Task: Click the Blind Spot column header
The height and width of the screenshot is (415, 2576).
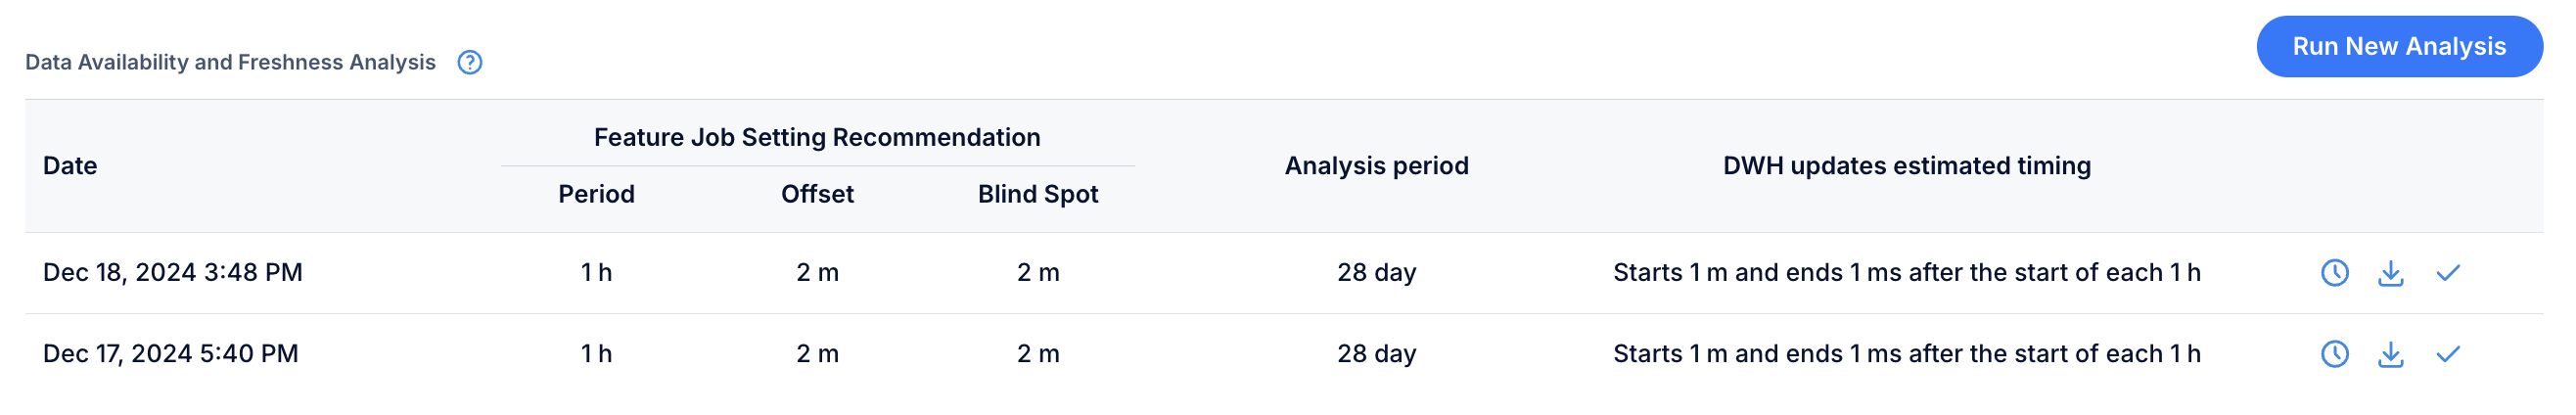Action: pos(1038,194)
